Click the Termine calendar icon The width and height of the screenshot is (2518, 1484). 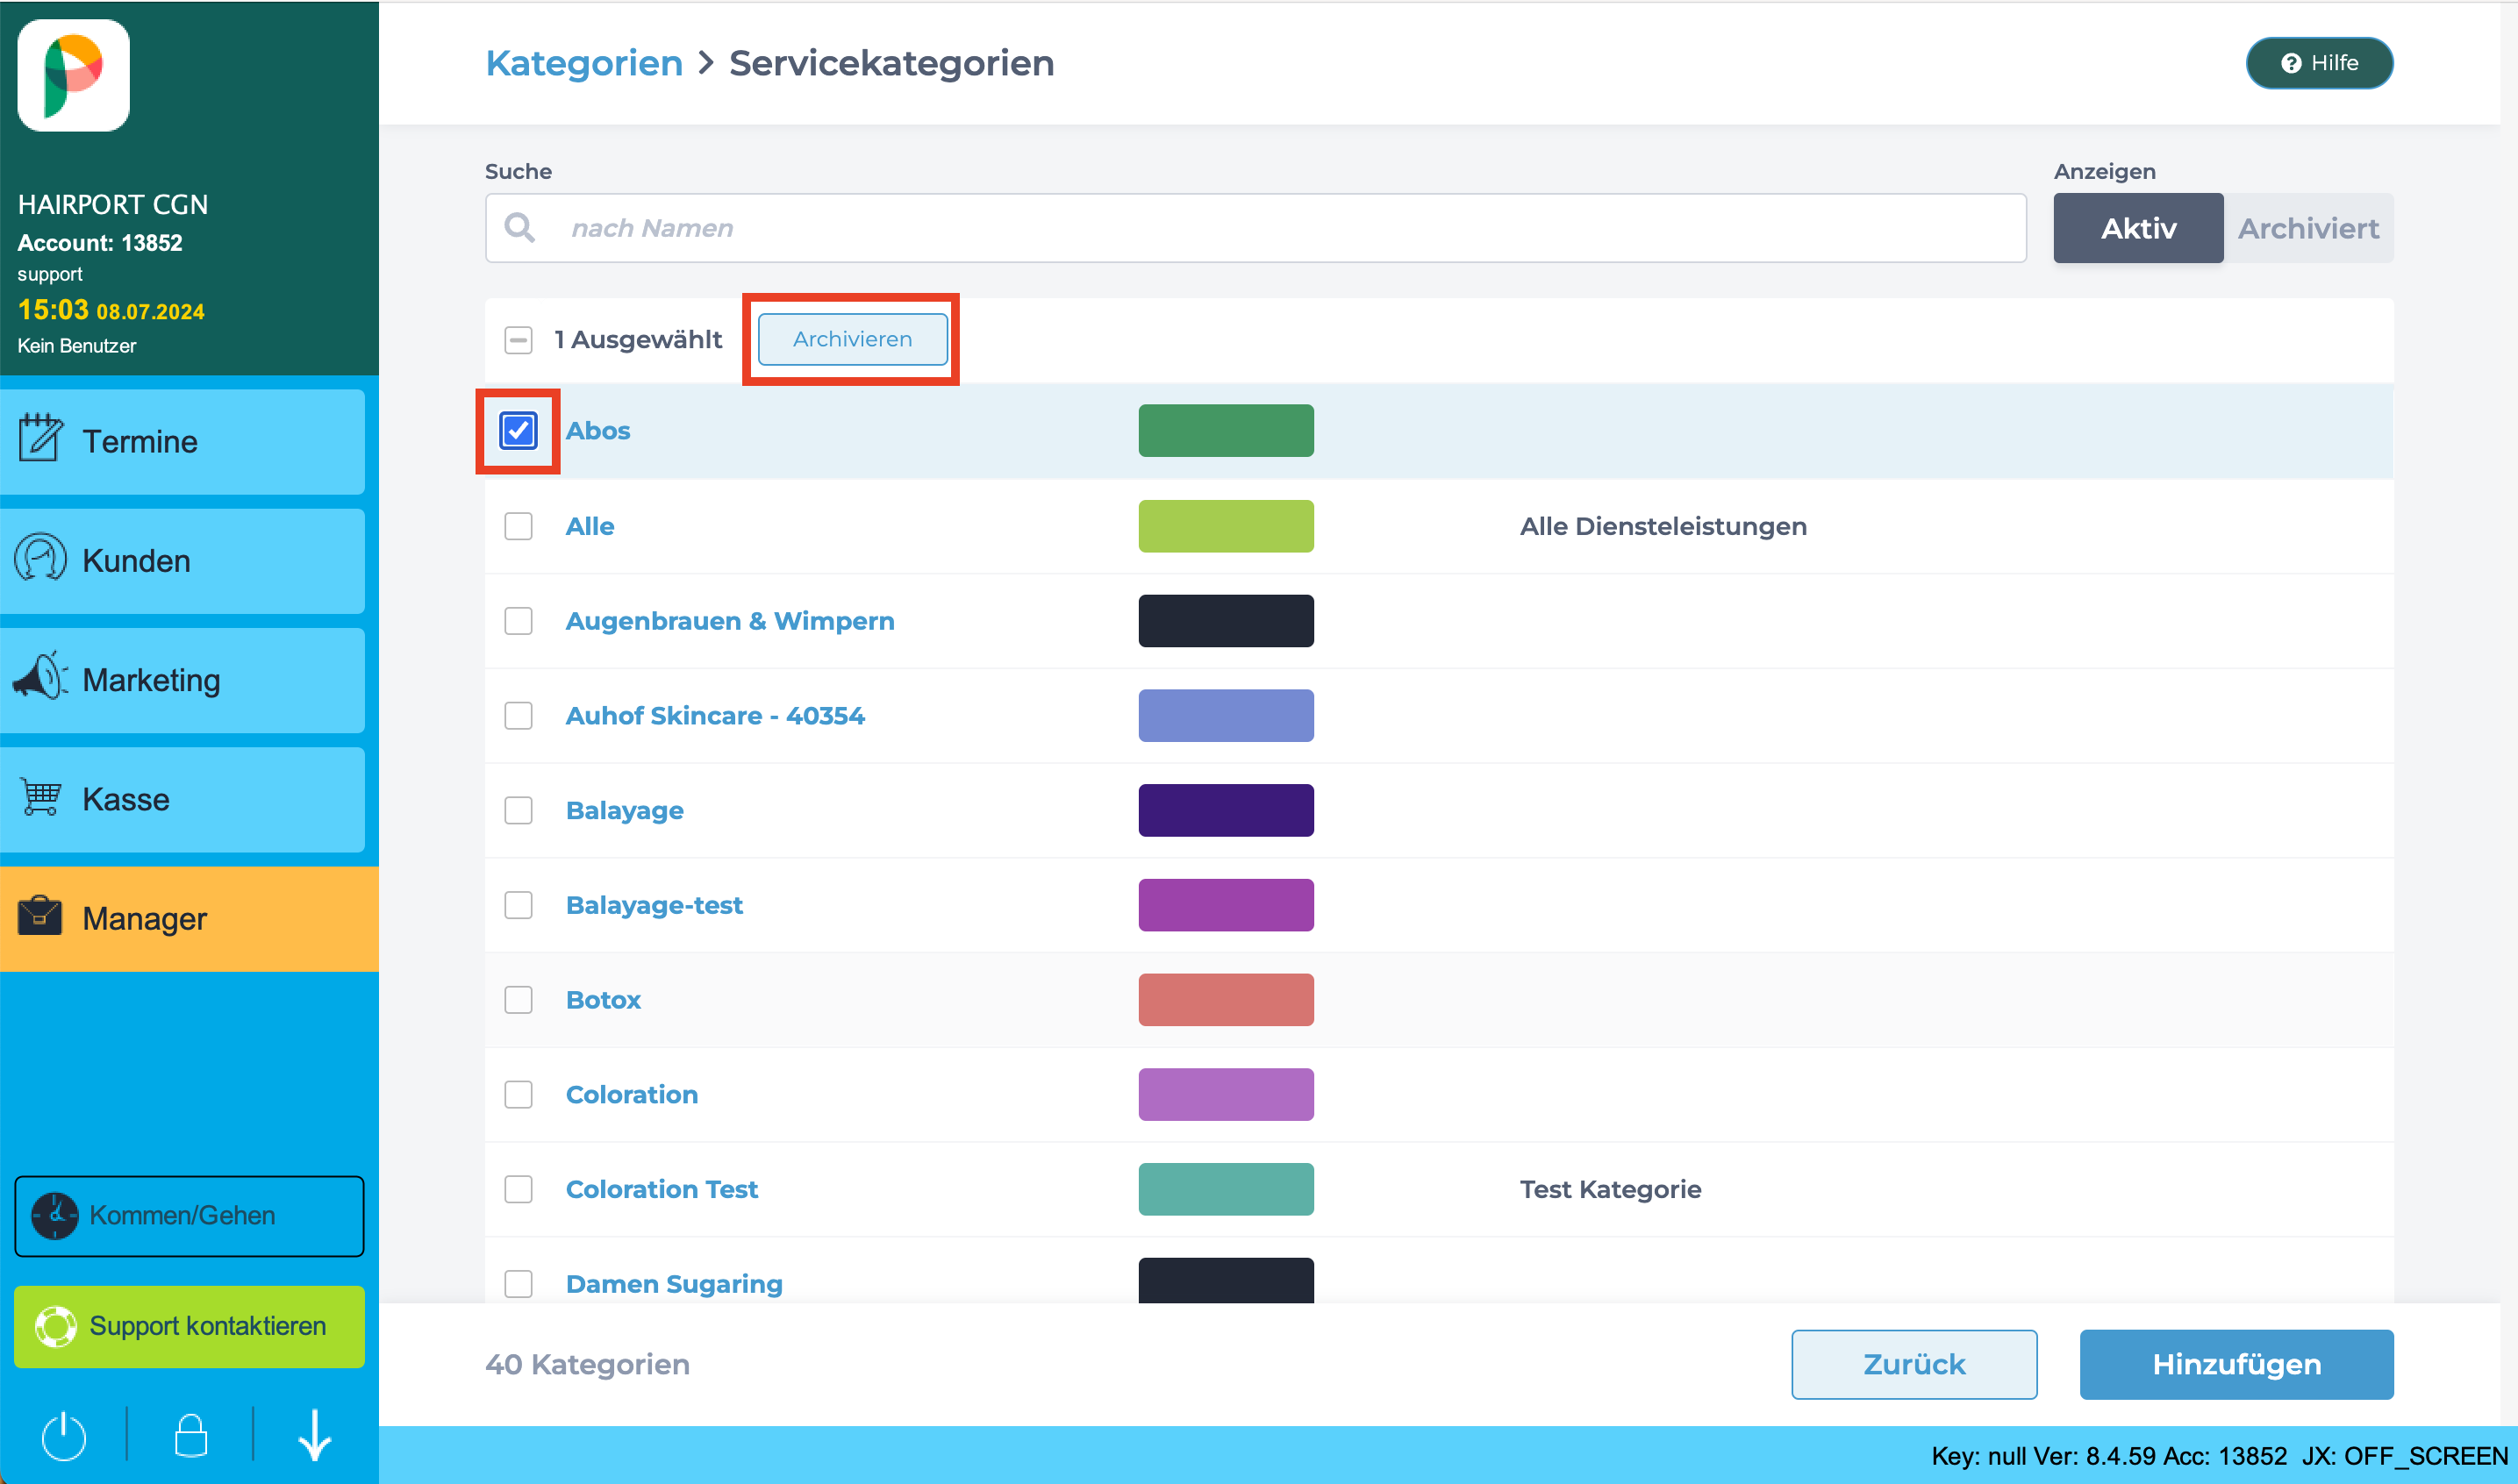(x=40, y=438)
